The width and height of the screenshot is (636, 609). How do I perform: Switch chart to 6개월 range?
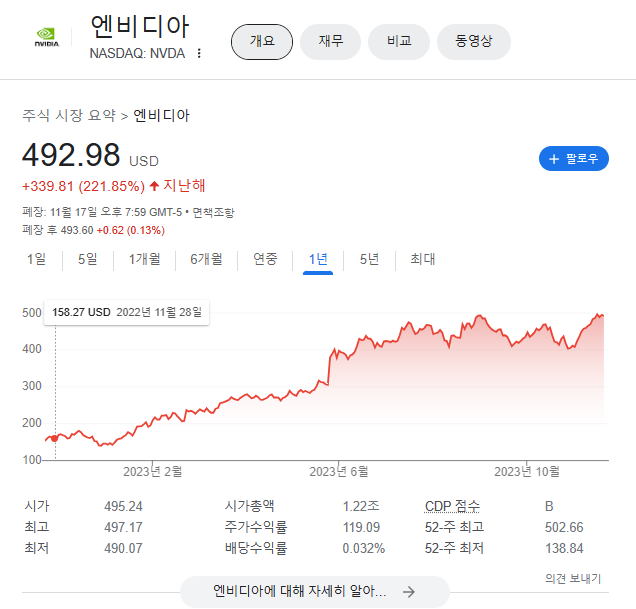[206, 259]
